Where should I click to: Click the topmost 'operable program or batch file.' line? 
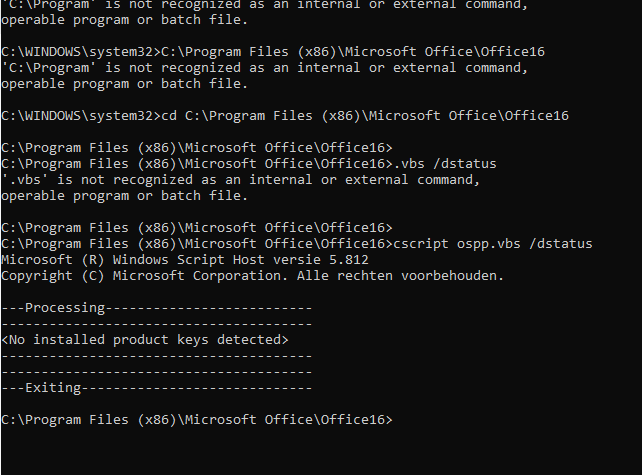[x=125, y=20]
